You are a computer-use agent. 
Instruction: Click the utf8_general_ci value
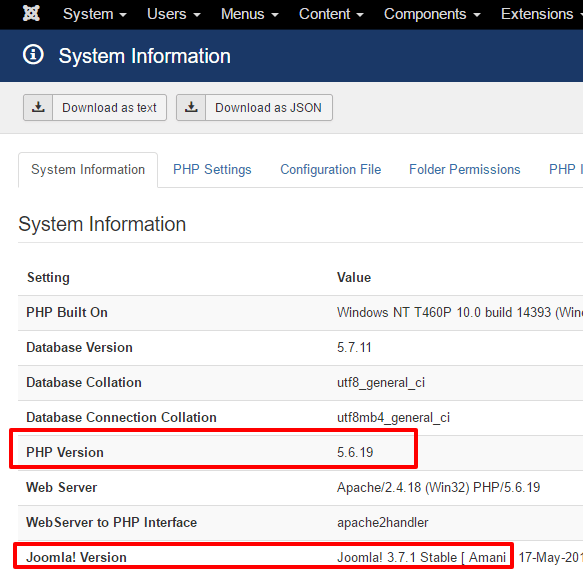click(x=381, y=383)
